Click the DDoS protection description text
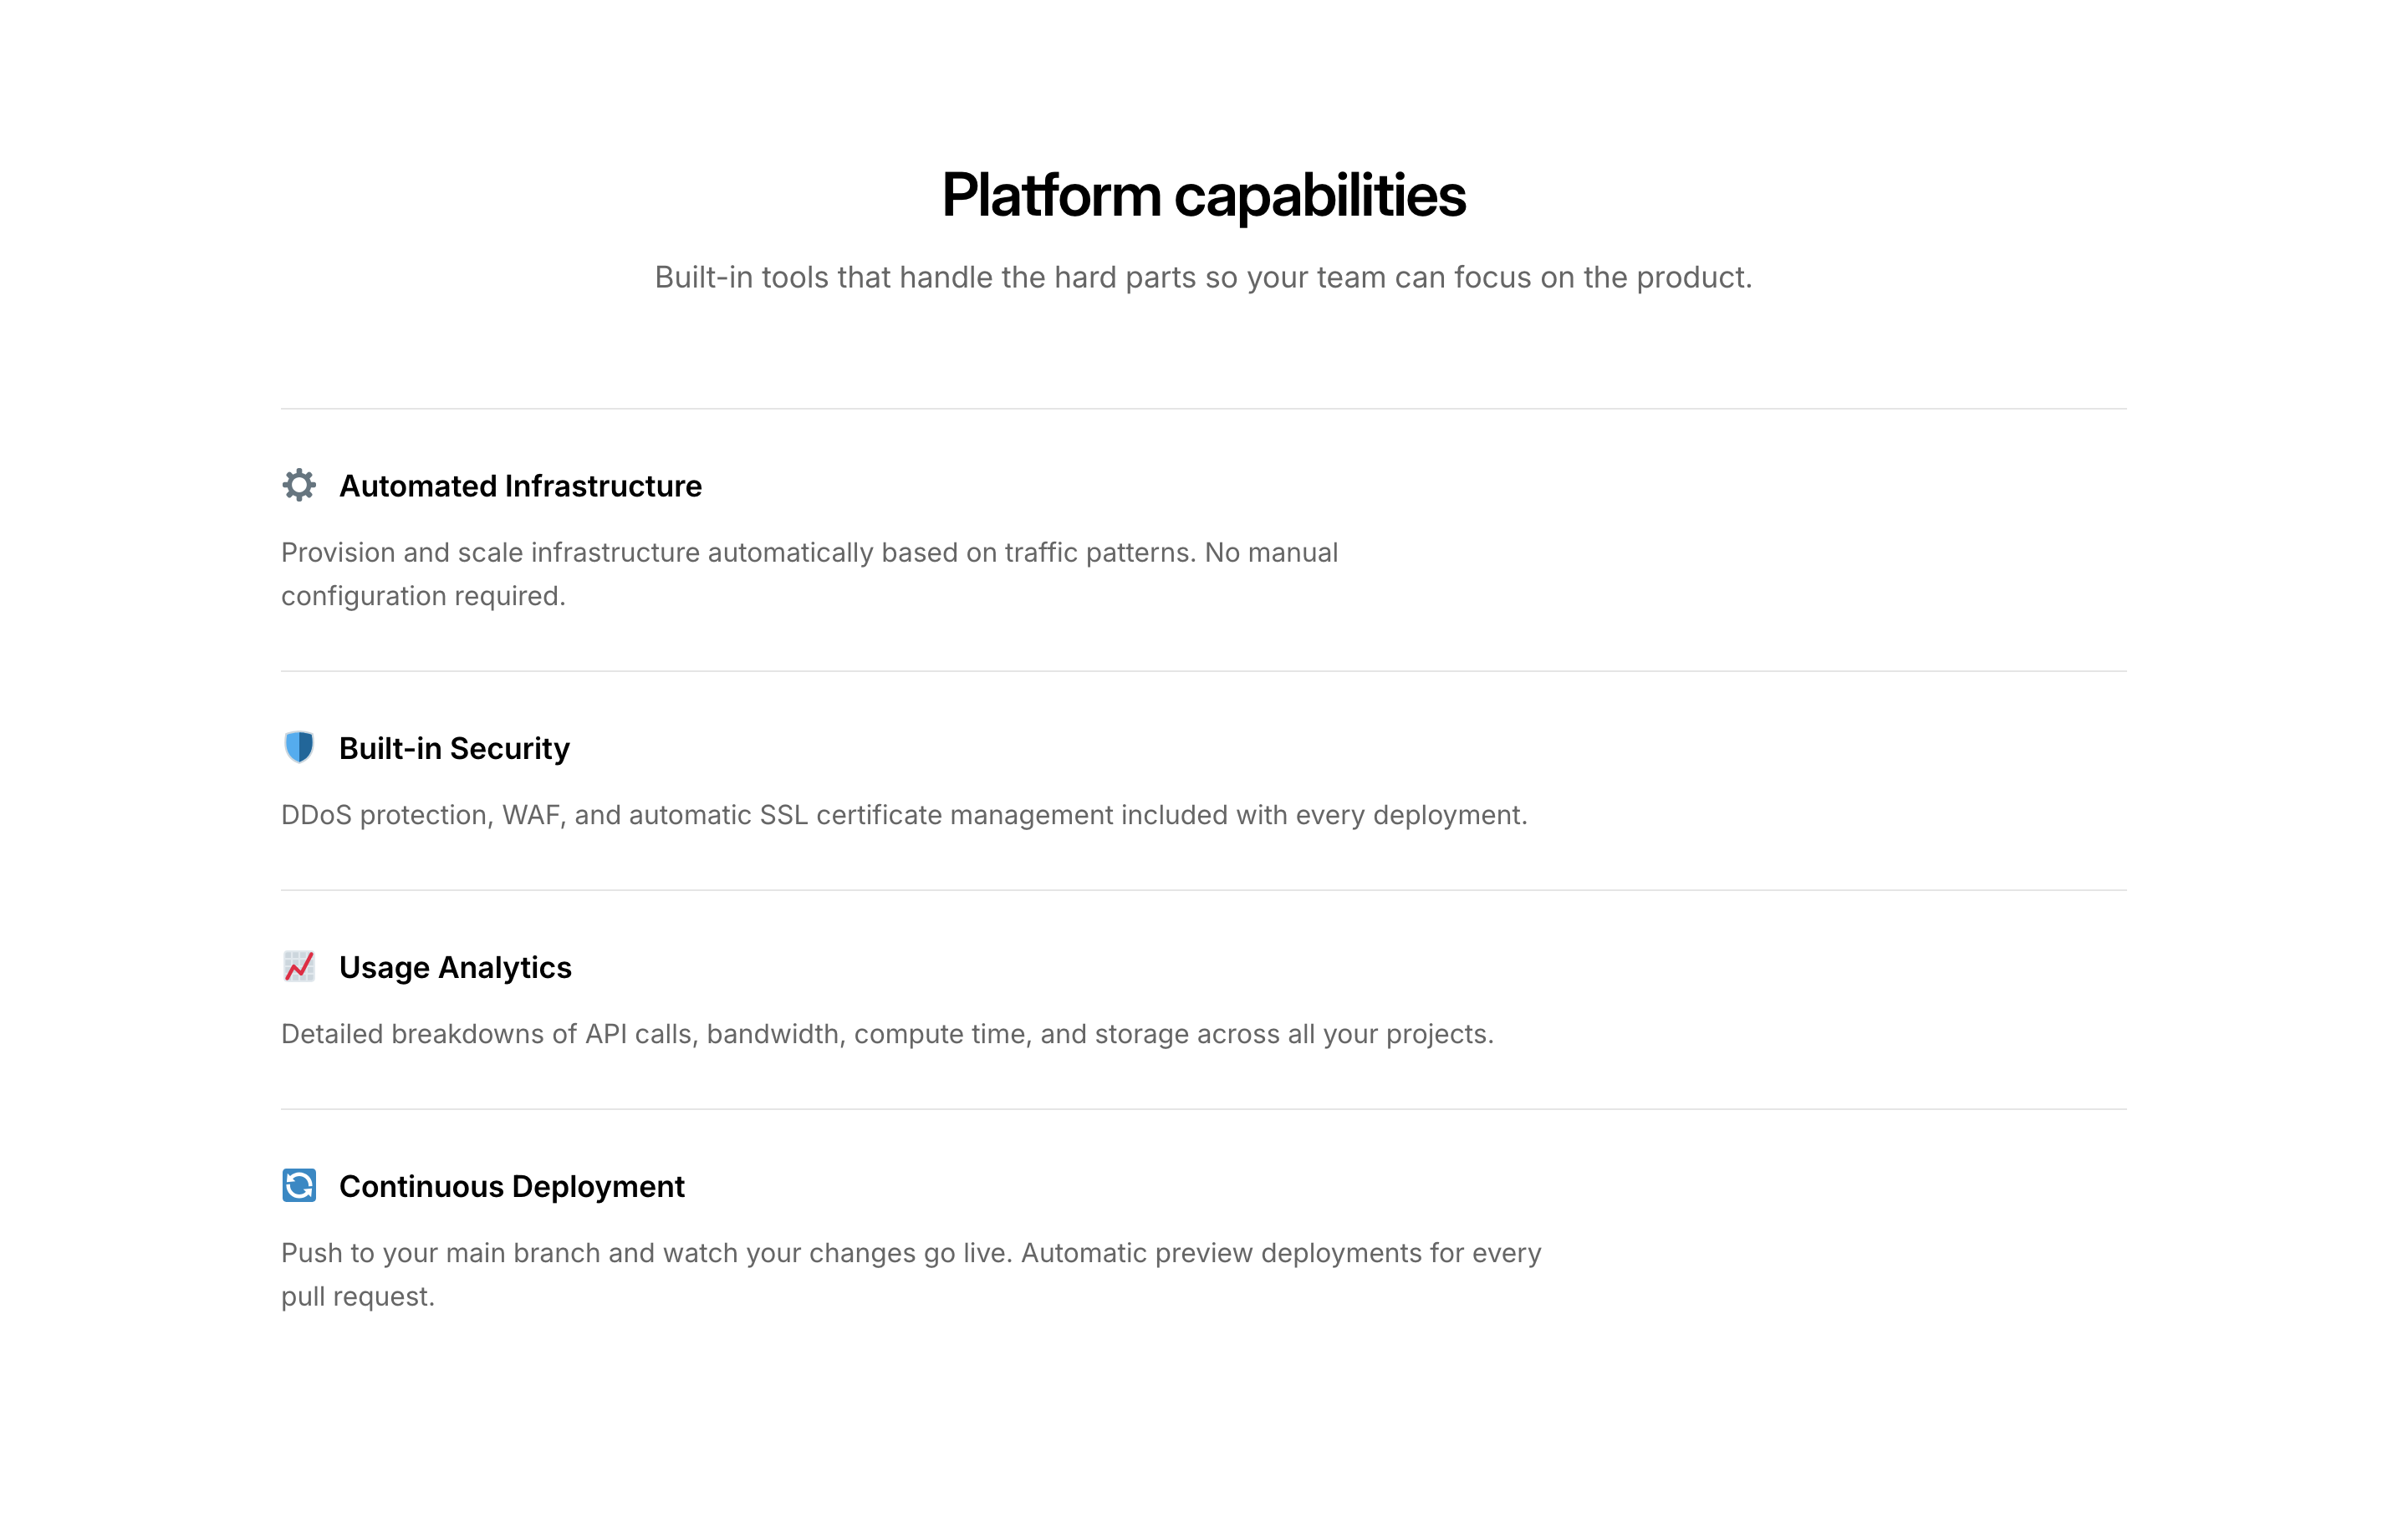 [904, 815]
